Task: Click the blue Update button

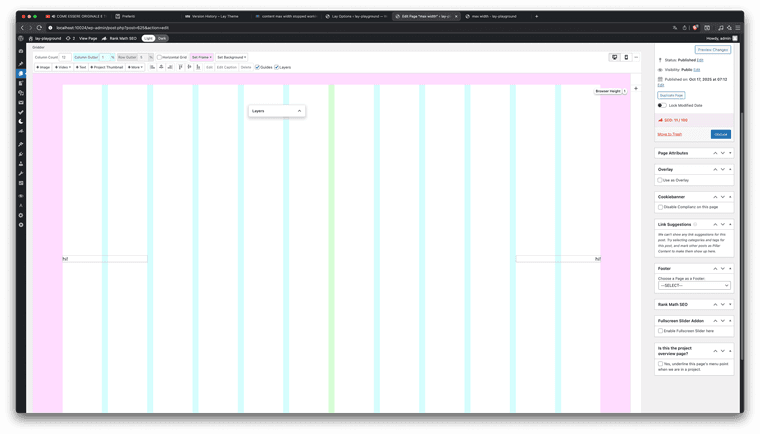Action: (x=720, y=133)
